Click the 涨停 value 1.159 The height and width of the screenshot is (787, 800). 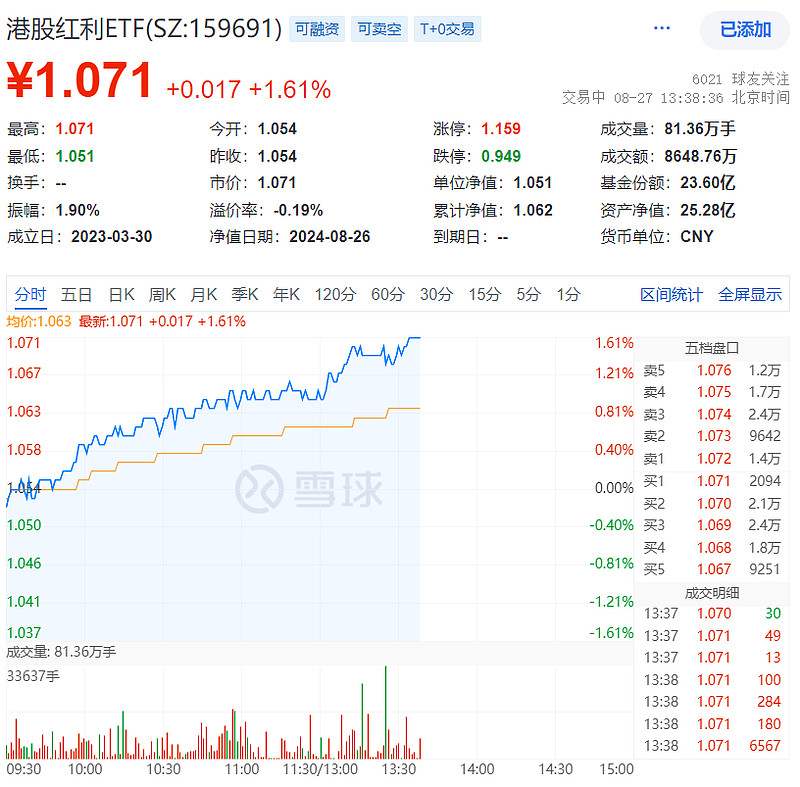[x=501, y=129]
